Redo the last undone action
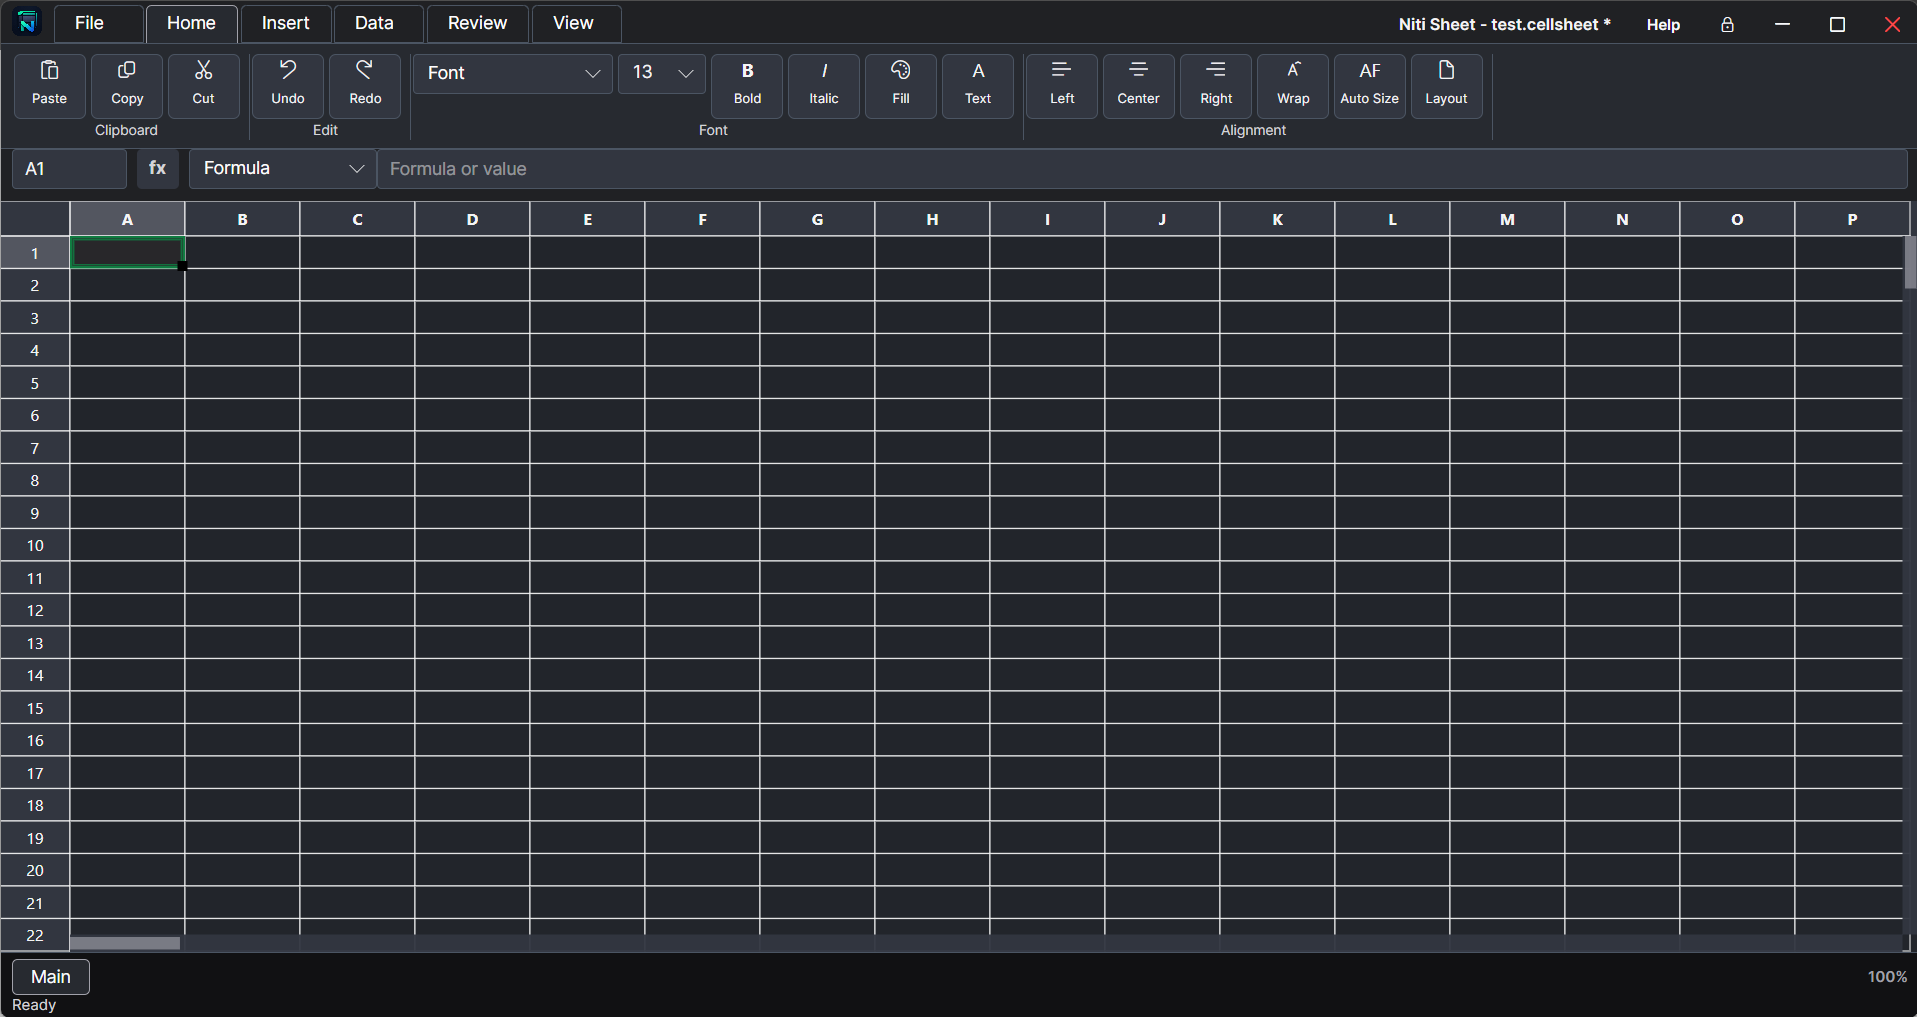 tap(365, 85)
